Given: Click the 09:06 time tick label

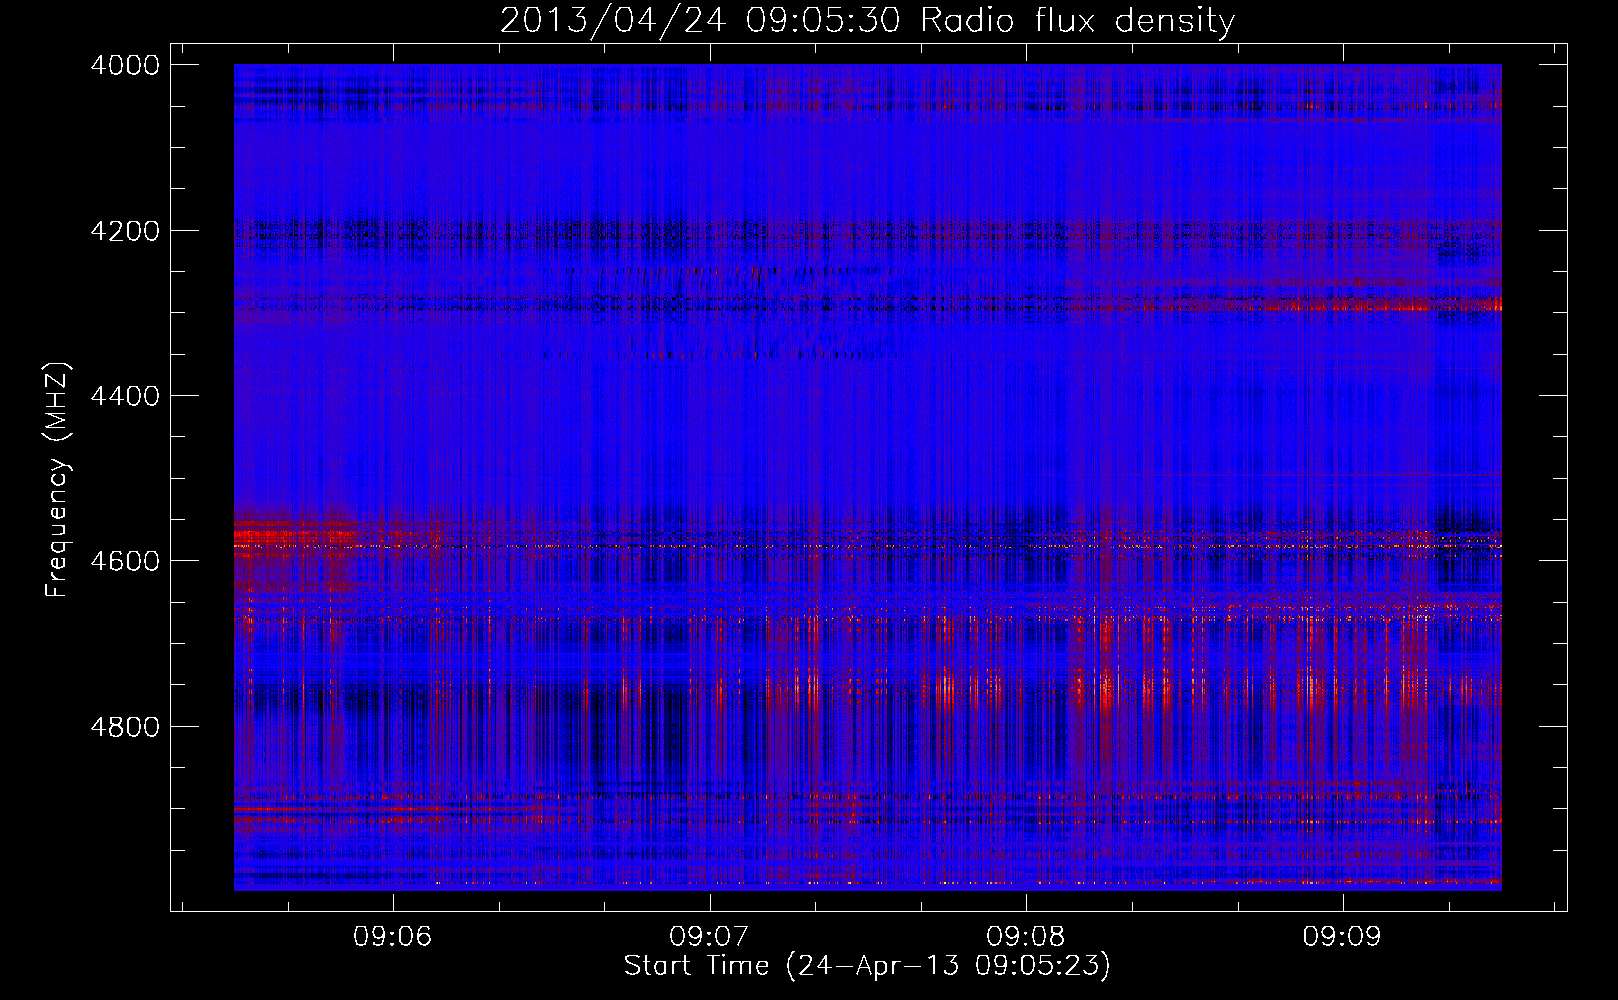Looking at the screenshot, I should click(393, 936).
